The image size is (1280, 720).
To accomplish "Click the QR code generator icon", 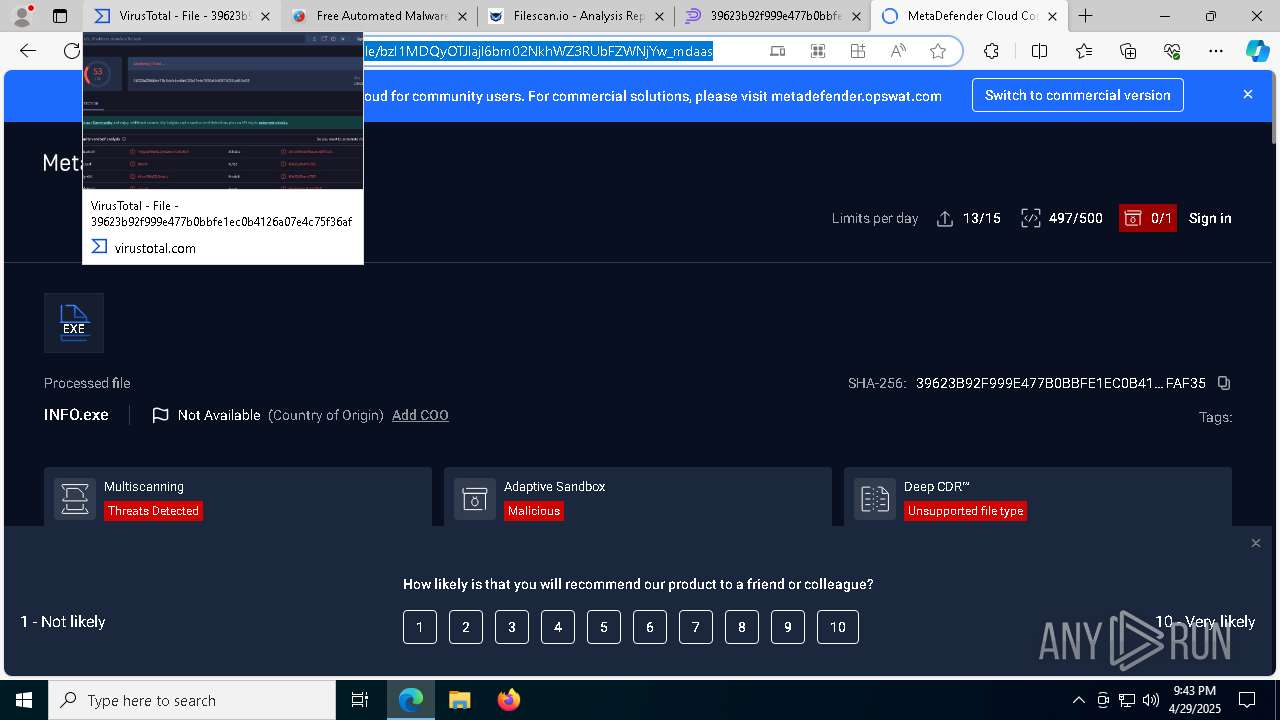I will (x=818, y=52).
